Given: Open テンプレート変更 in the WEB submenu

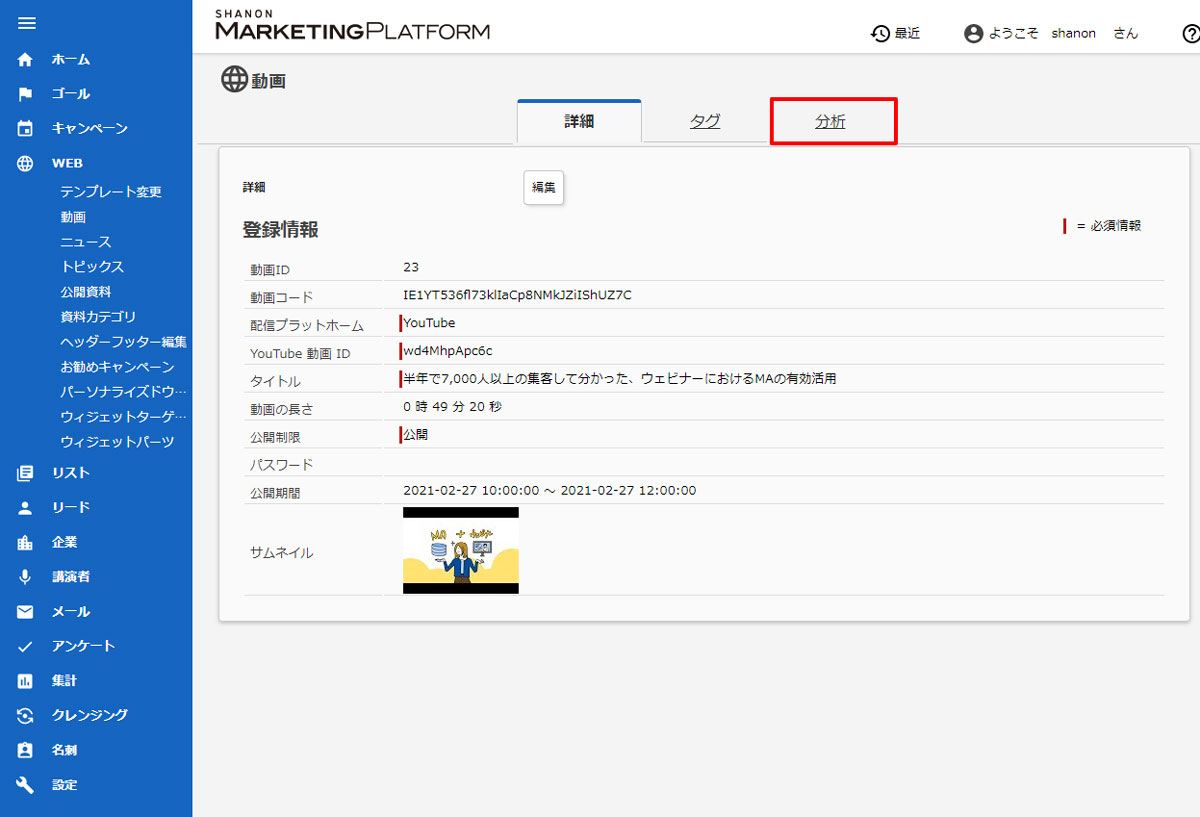Looking at the screenshot, I should click(x=110, y=192).
